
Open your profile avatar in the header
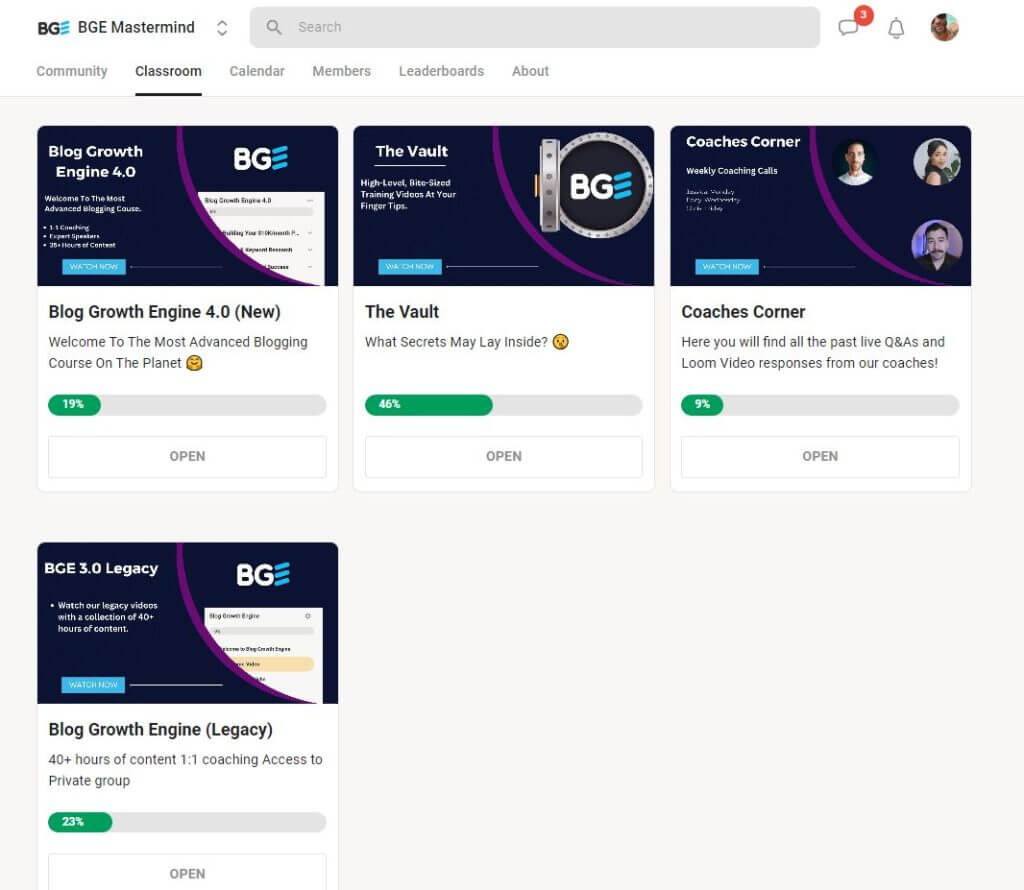(x=943, y=27)
